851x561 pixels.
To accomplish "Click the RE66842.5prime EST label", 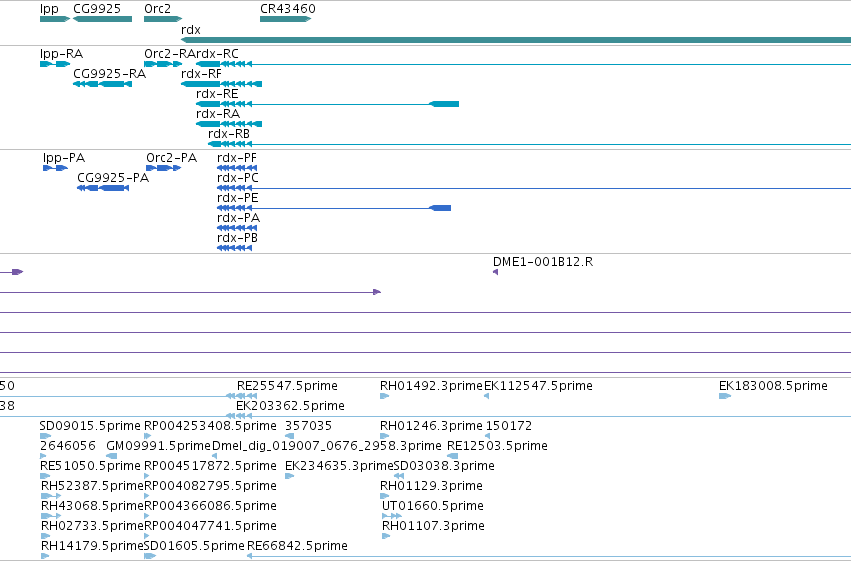I will [297, 546].
